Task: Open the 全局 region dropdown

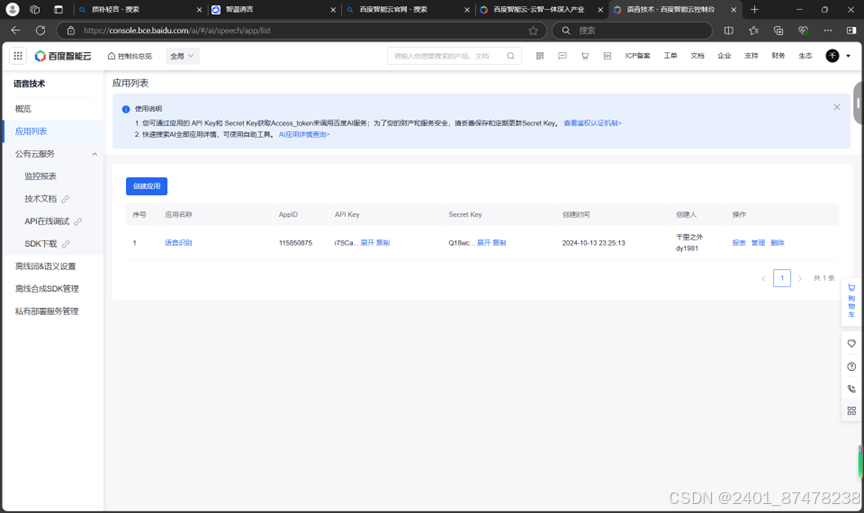Action: [182, 56]
